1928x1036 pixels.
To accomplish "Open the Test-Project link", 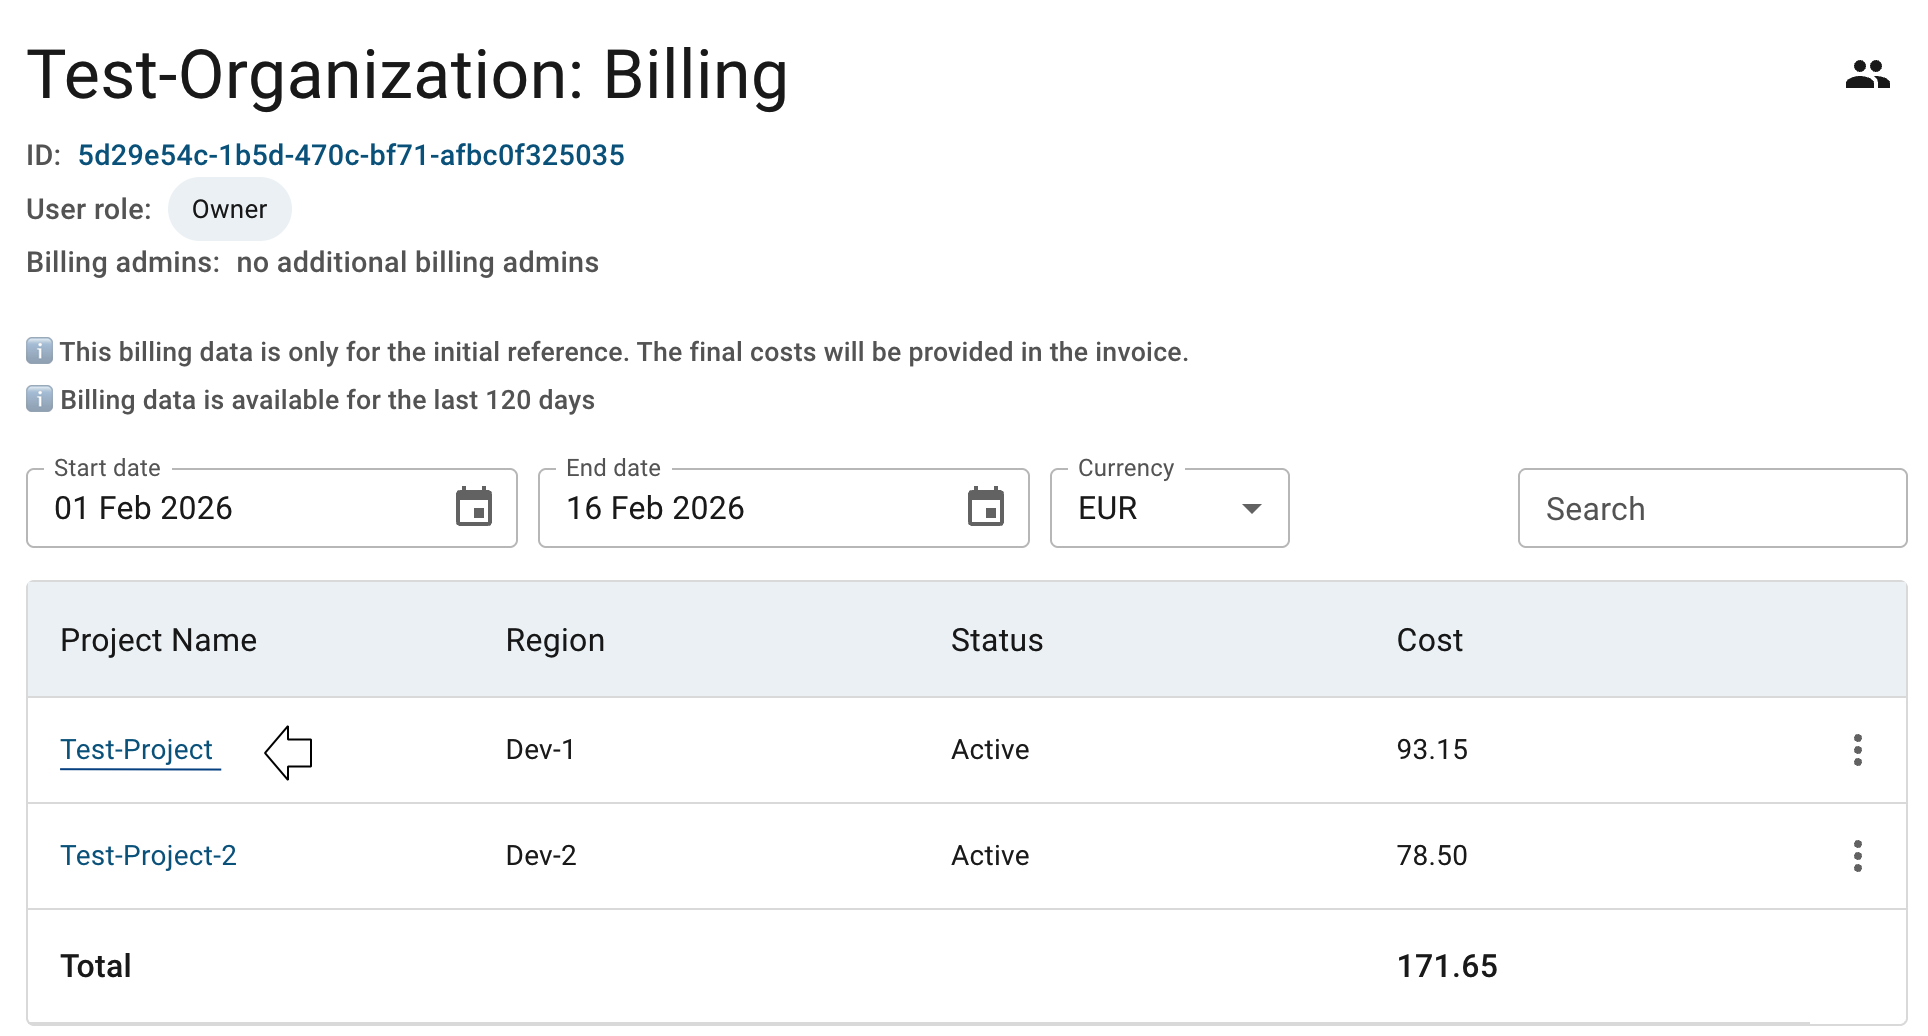I will 137,750.
